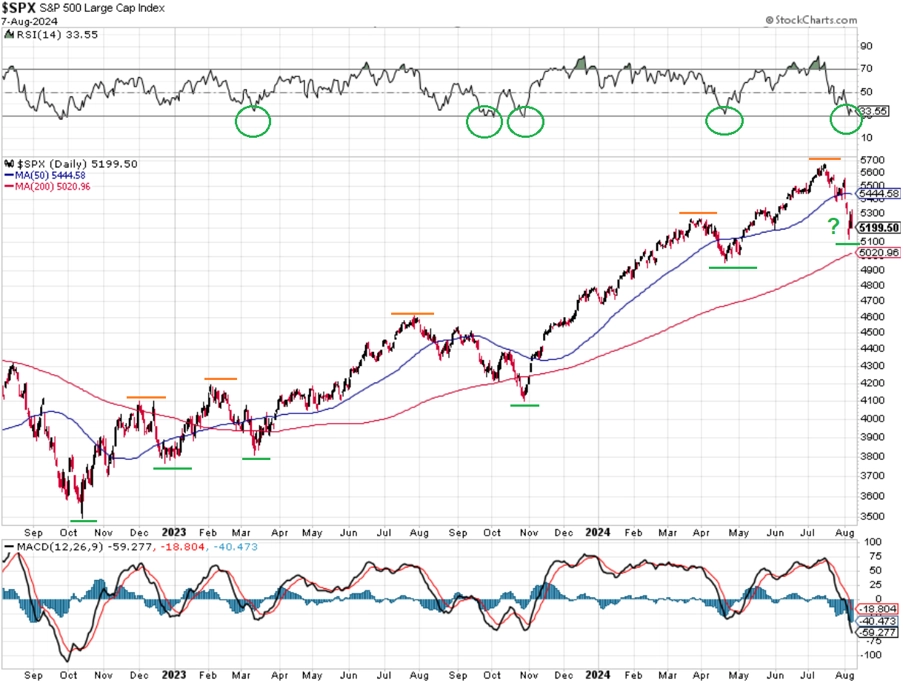Click the green RSI circle at April 2024

pyautogui.click(x=724, y=120)
